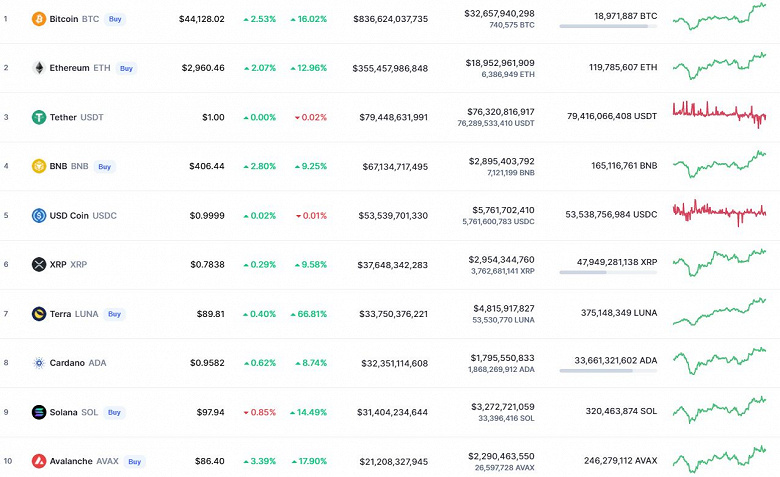The width and height of the screenshot is (780, 477).
Task: Click the Bitcoin coin logo icon
Action: [x=39, y=19]
